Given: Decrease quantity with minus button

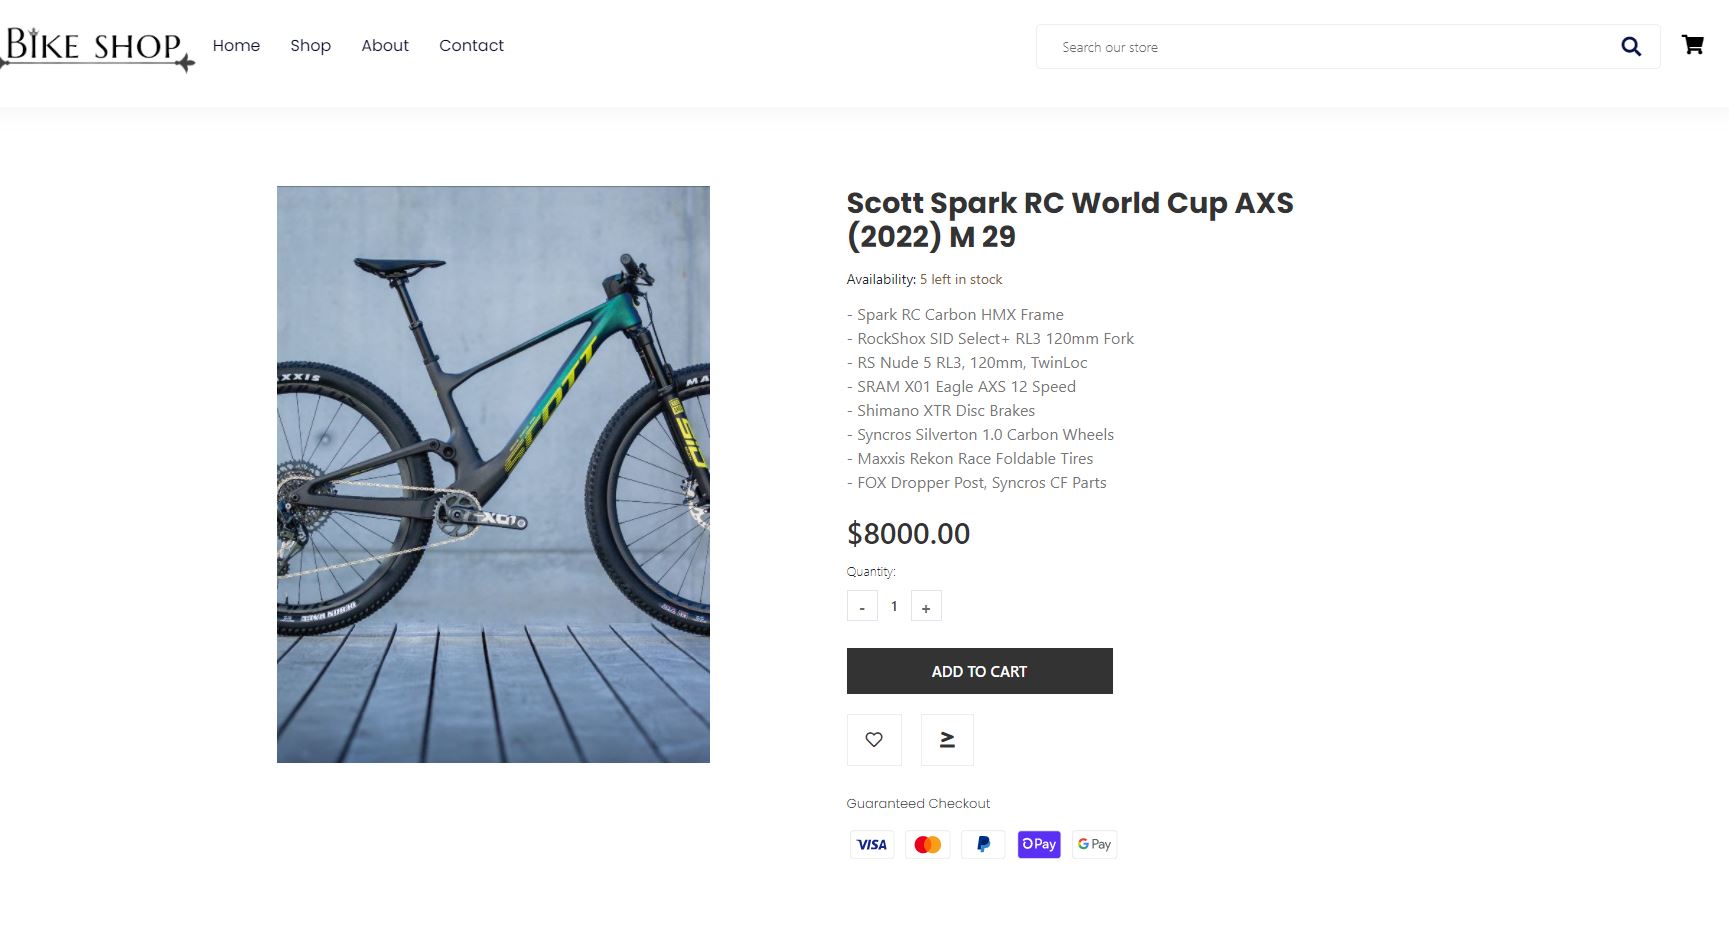Looking at the screenshot, I should click(862, 607).
